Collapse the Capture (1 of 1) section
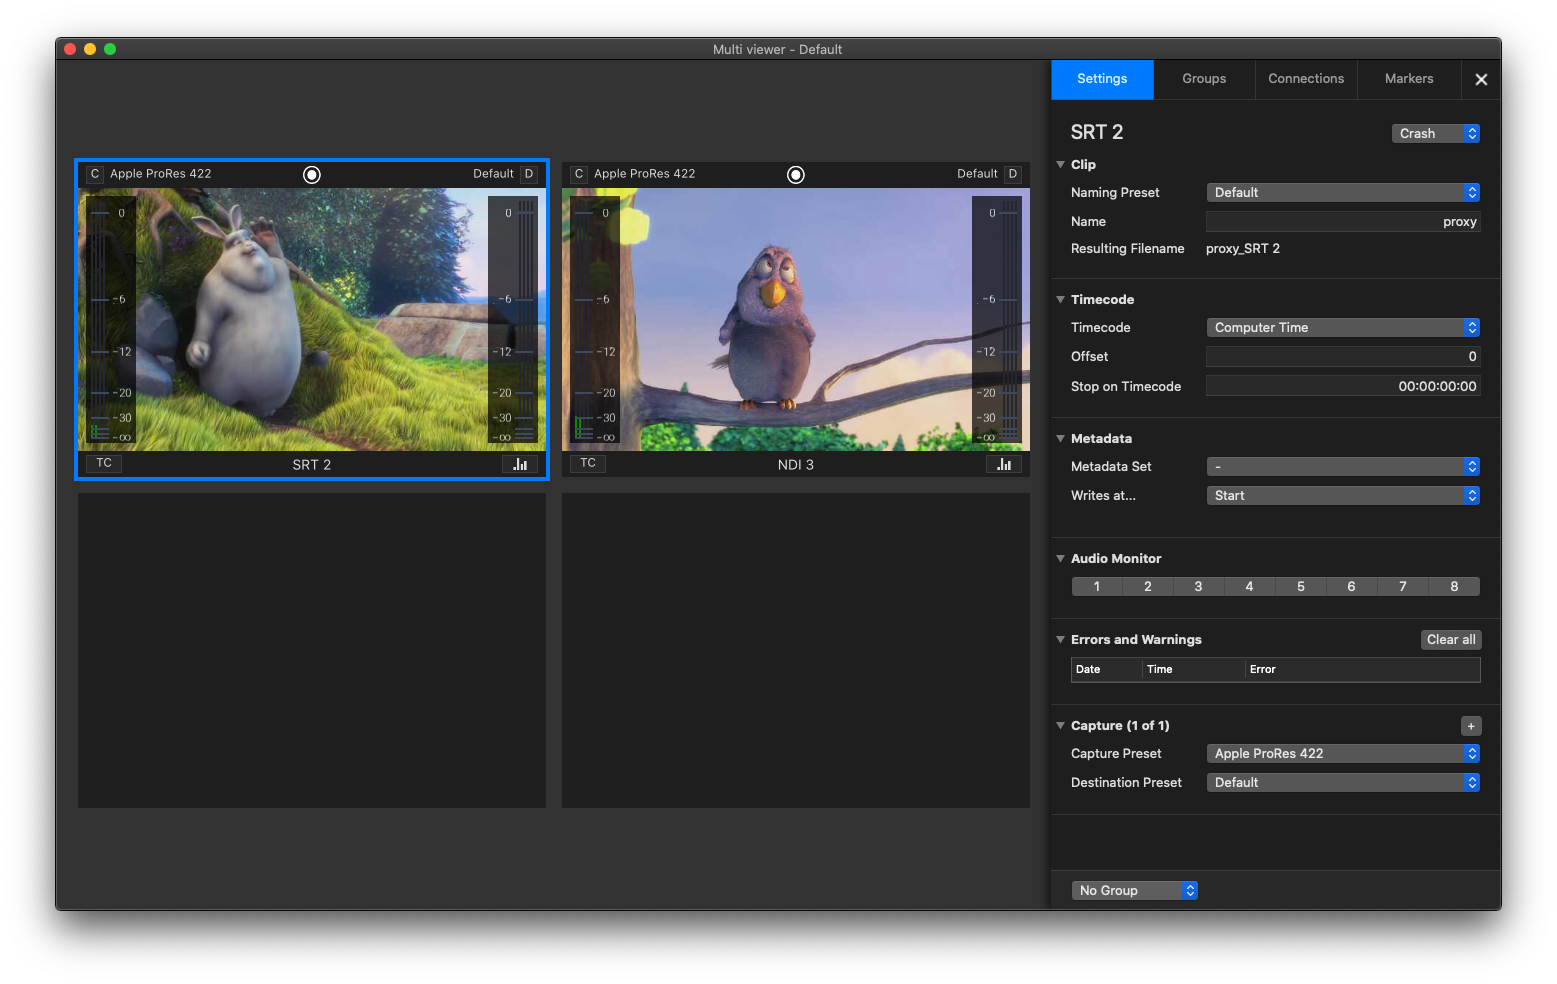This screenshot has height=984, width=1557. [1061, 726]
